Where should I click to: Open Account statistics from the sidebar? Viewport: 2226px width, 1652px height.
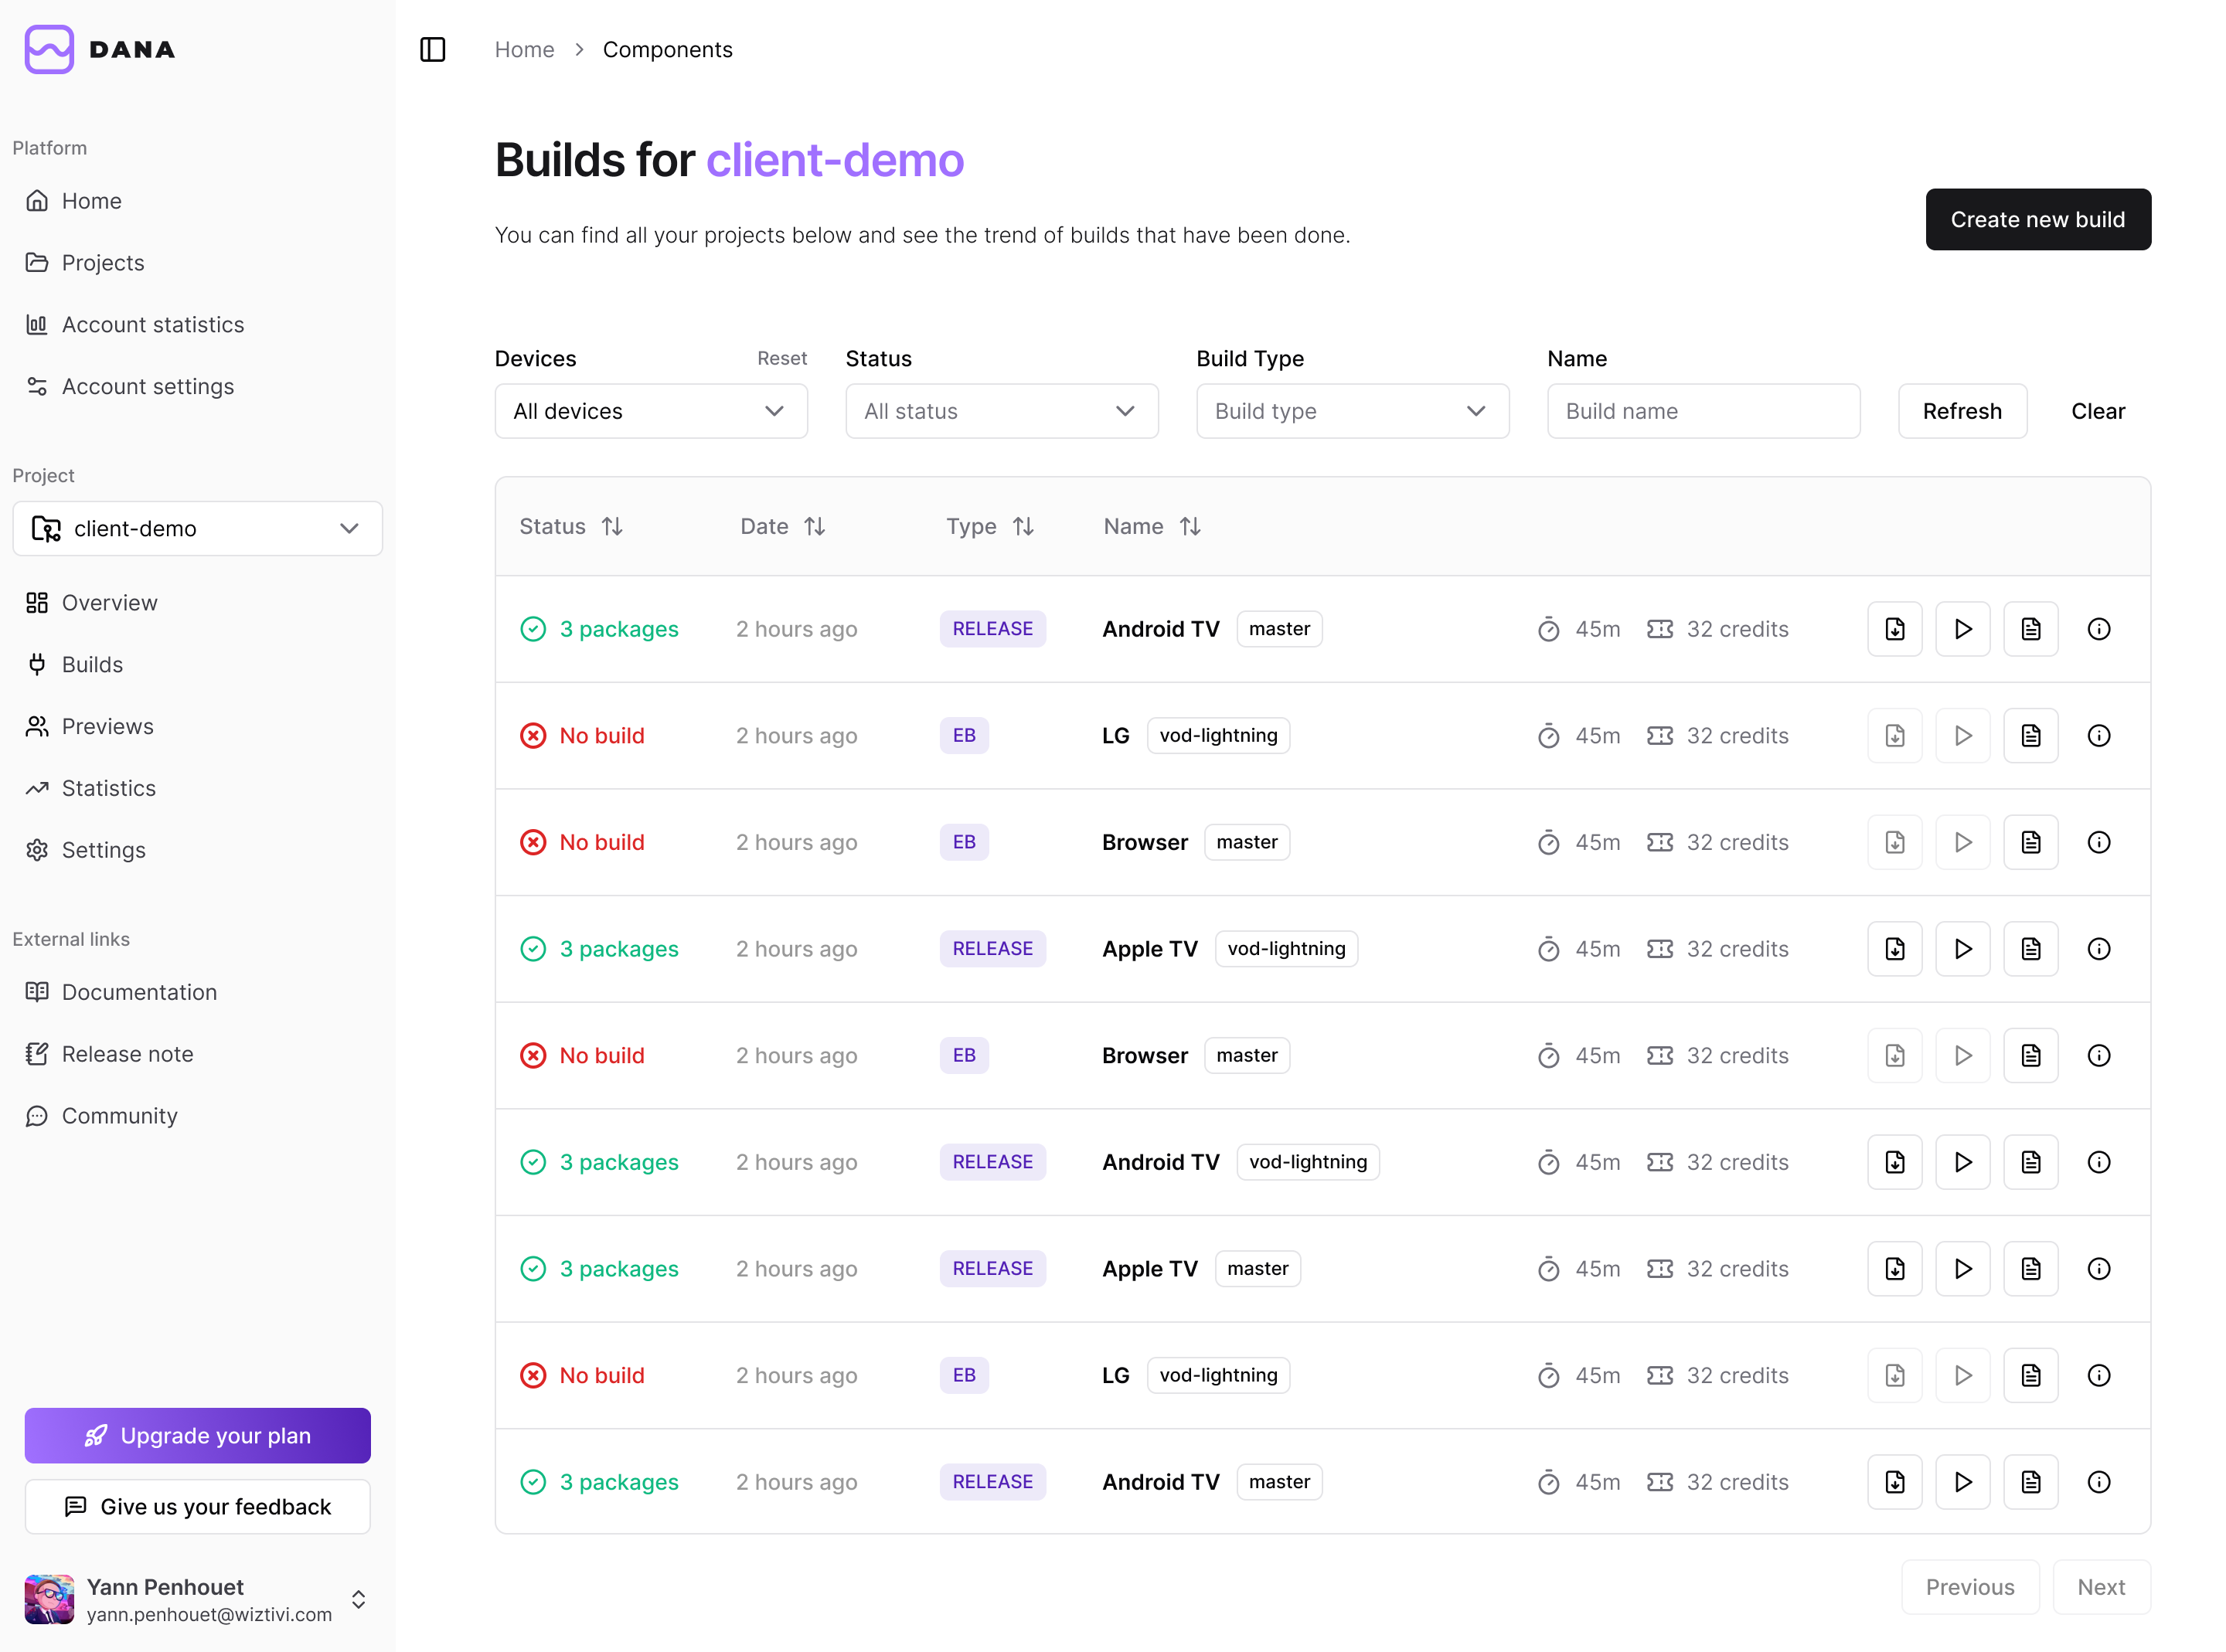click(152, 324)
